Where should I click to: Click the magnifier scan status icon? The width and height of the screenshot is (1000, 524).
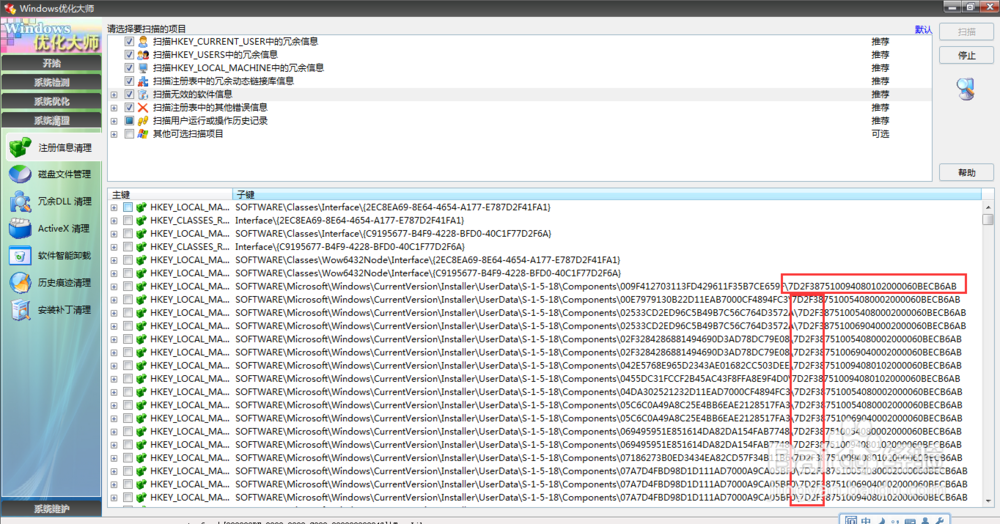966,89
